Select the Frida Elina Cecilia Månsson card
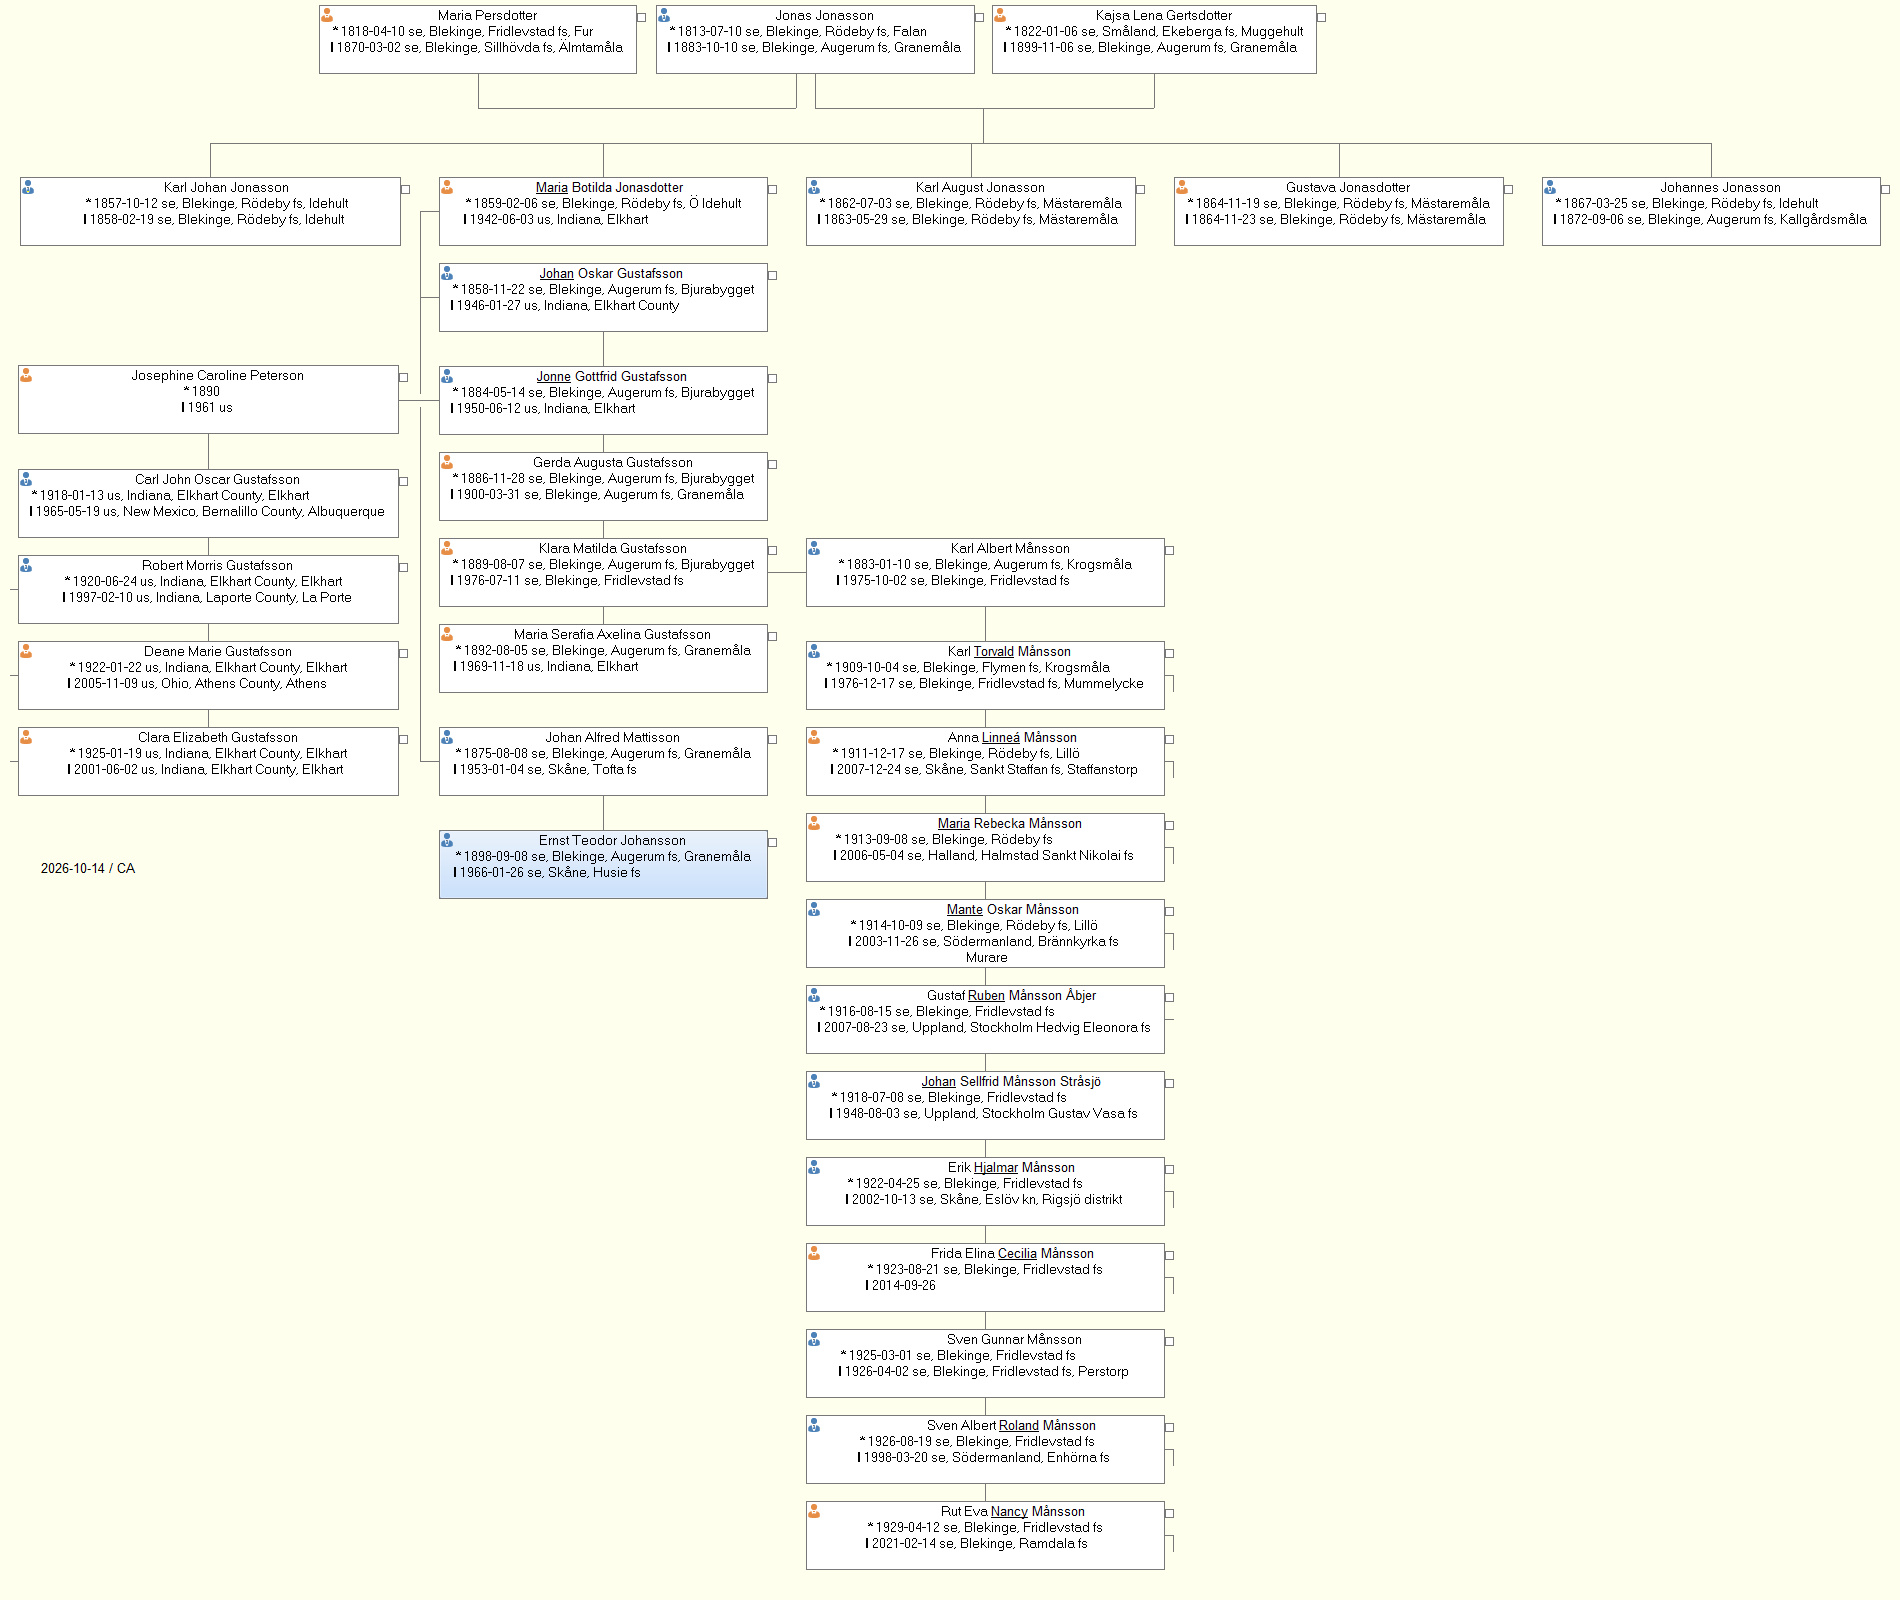The image size is (1900, 1600). coord(985,1277)
